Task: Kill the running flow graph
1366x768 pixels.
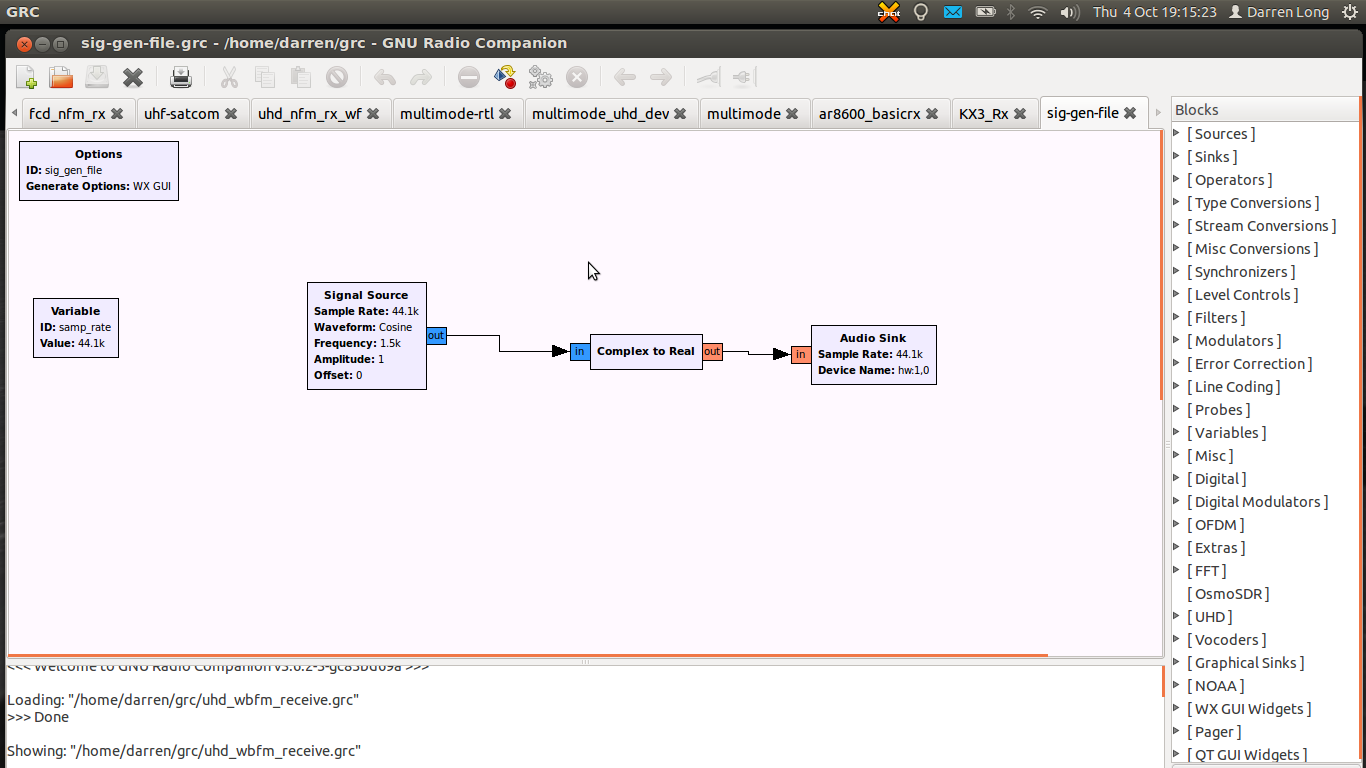Action: 576,77
